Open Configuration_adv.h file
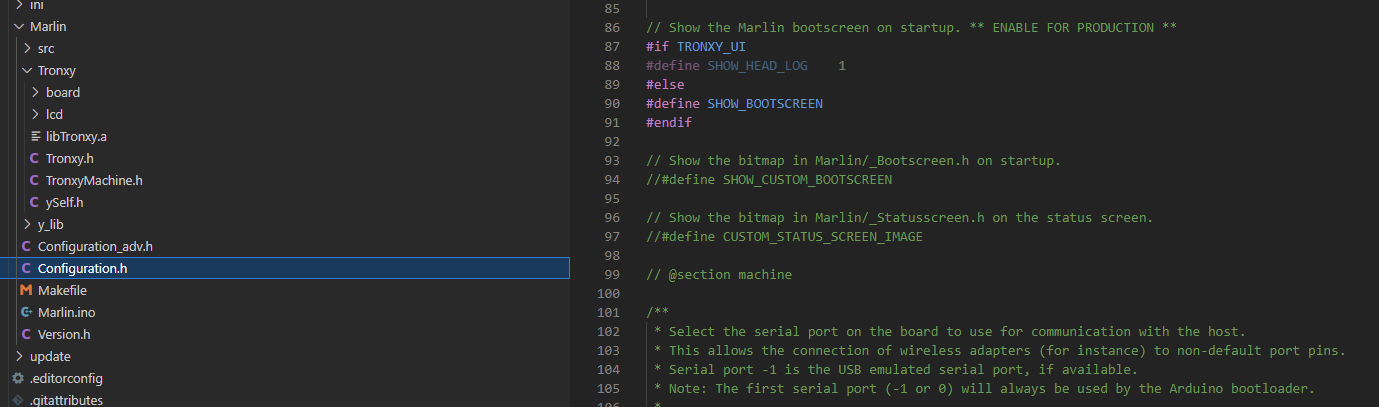The height and width of the screenshot is (407, 1379). pyautogui.click(x=95, y=247)
